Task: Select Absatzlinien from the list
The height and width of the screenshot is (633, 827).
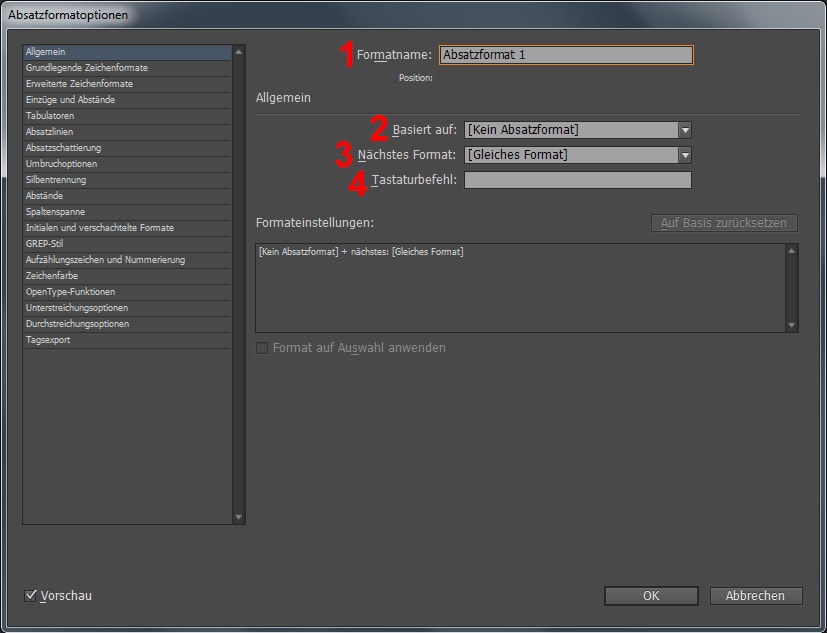Action: 49,132
